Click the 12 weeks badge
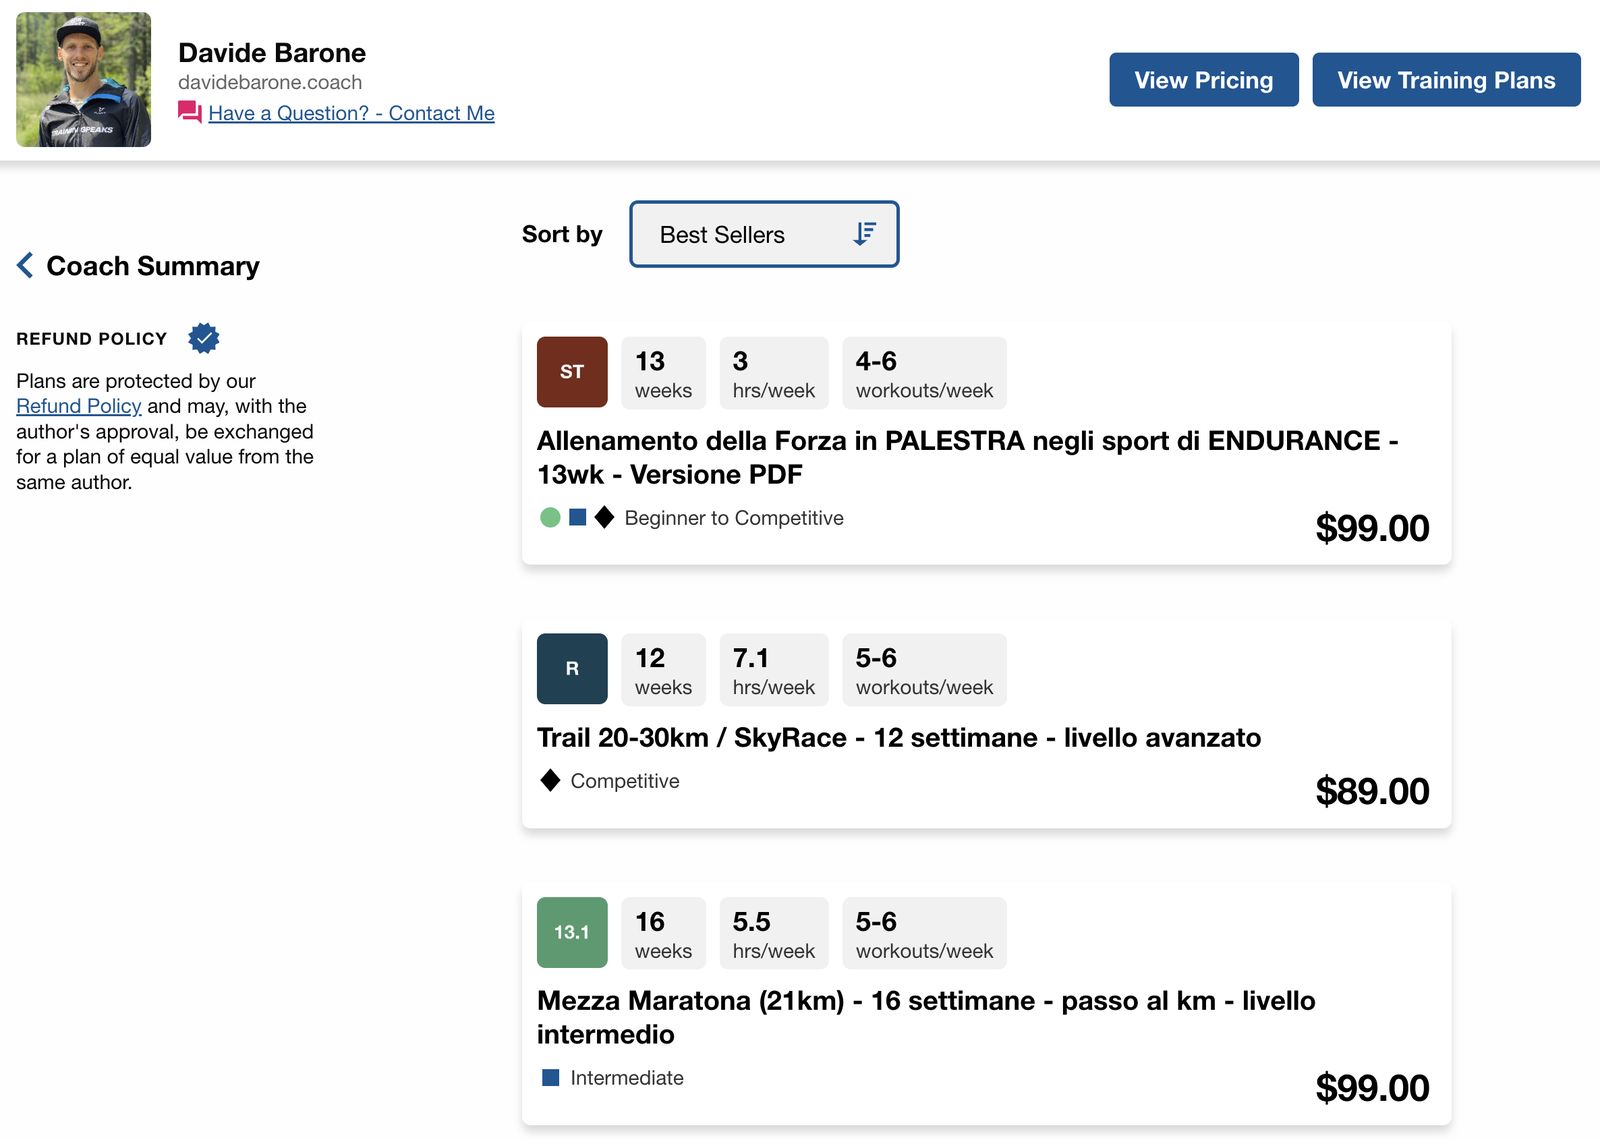 click(663, 670)
